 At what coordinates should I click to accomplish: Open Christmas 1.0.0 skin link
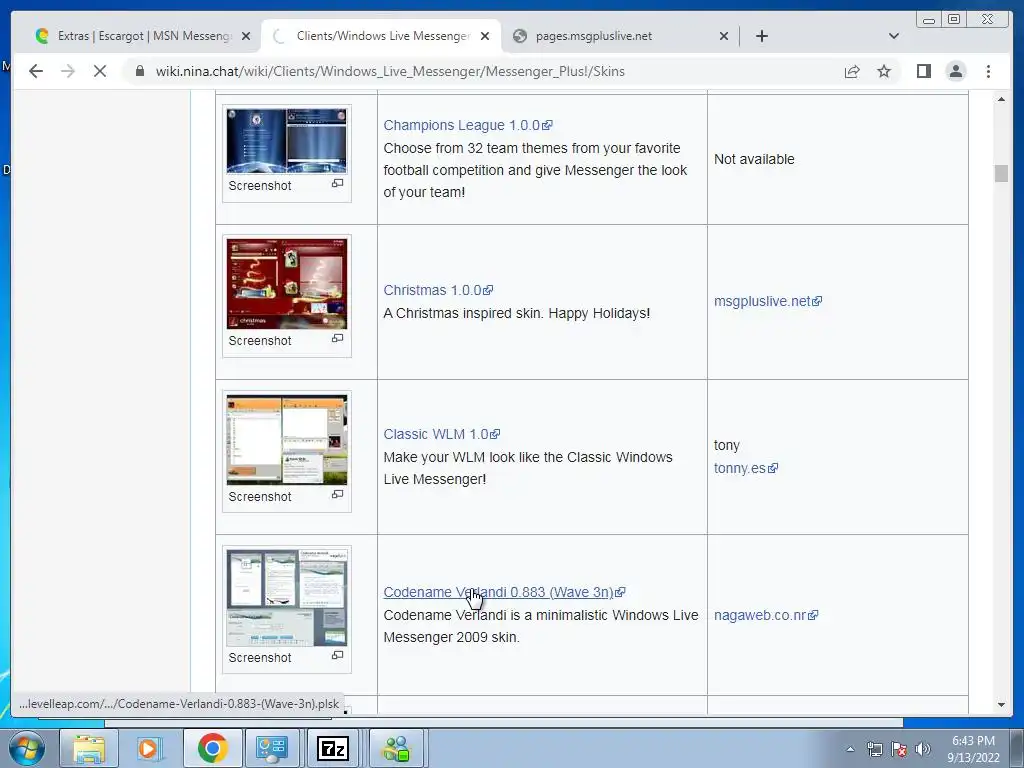pyautogui.click(x=438, y=290)
